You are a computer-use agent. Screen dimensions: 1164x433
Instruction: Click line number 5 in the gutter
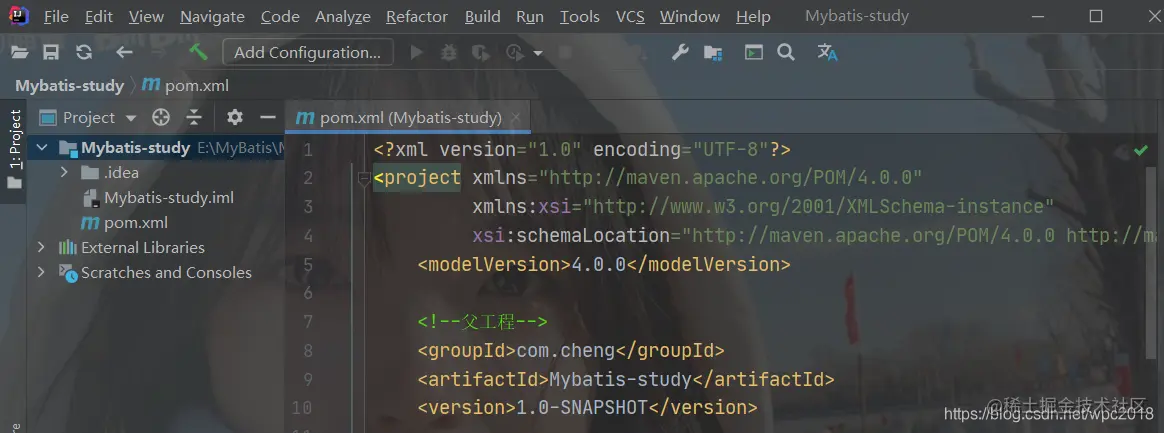307,264
